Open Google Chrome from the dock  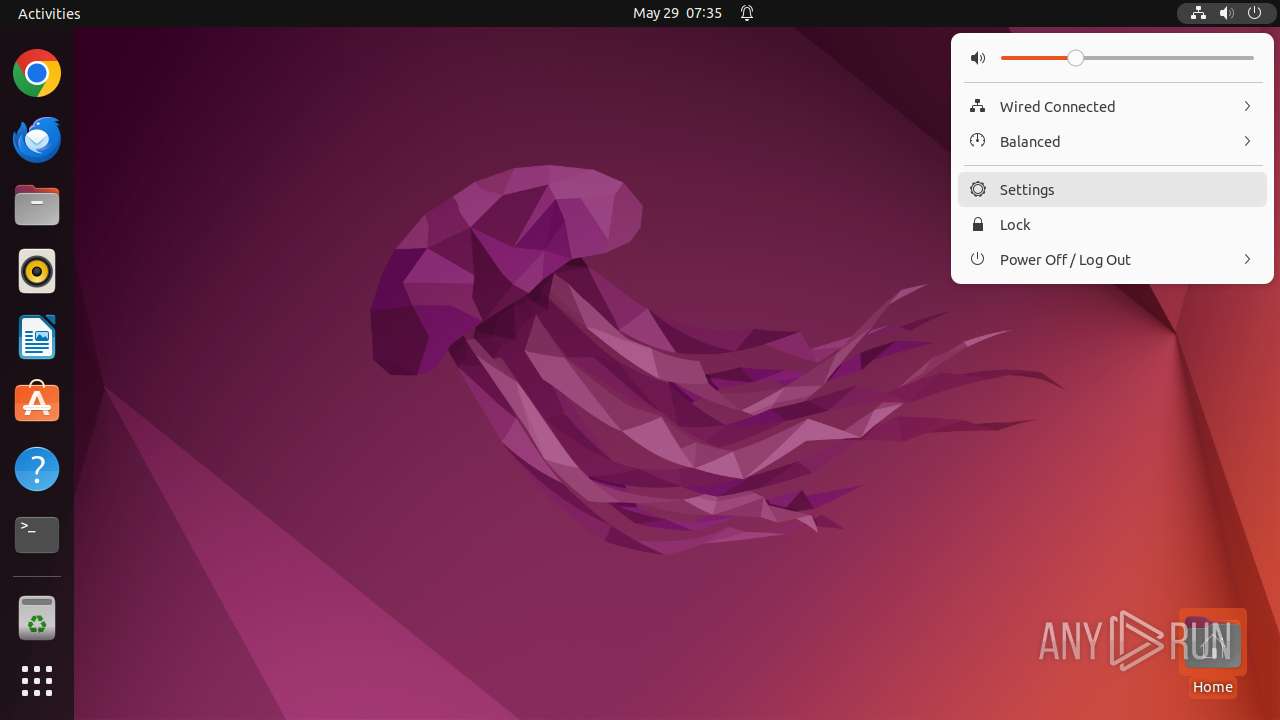(x=37, y=73)
